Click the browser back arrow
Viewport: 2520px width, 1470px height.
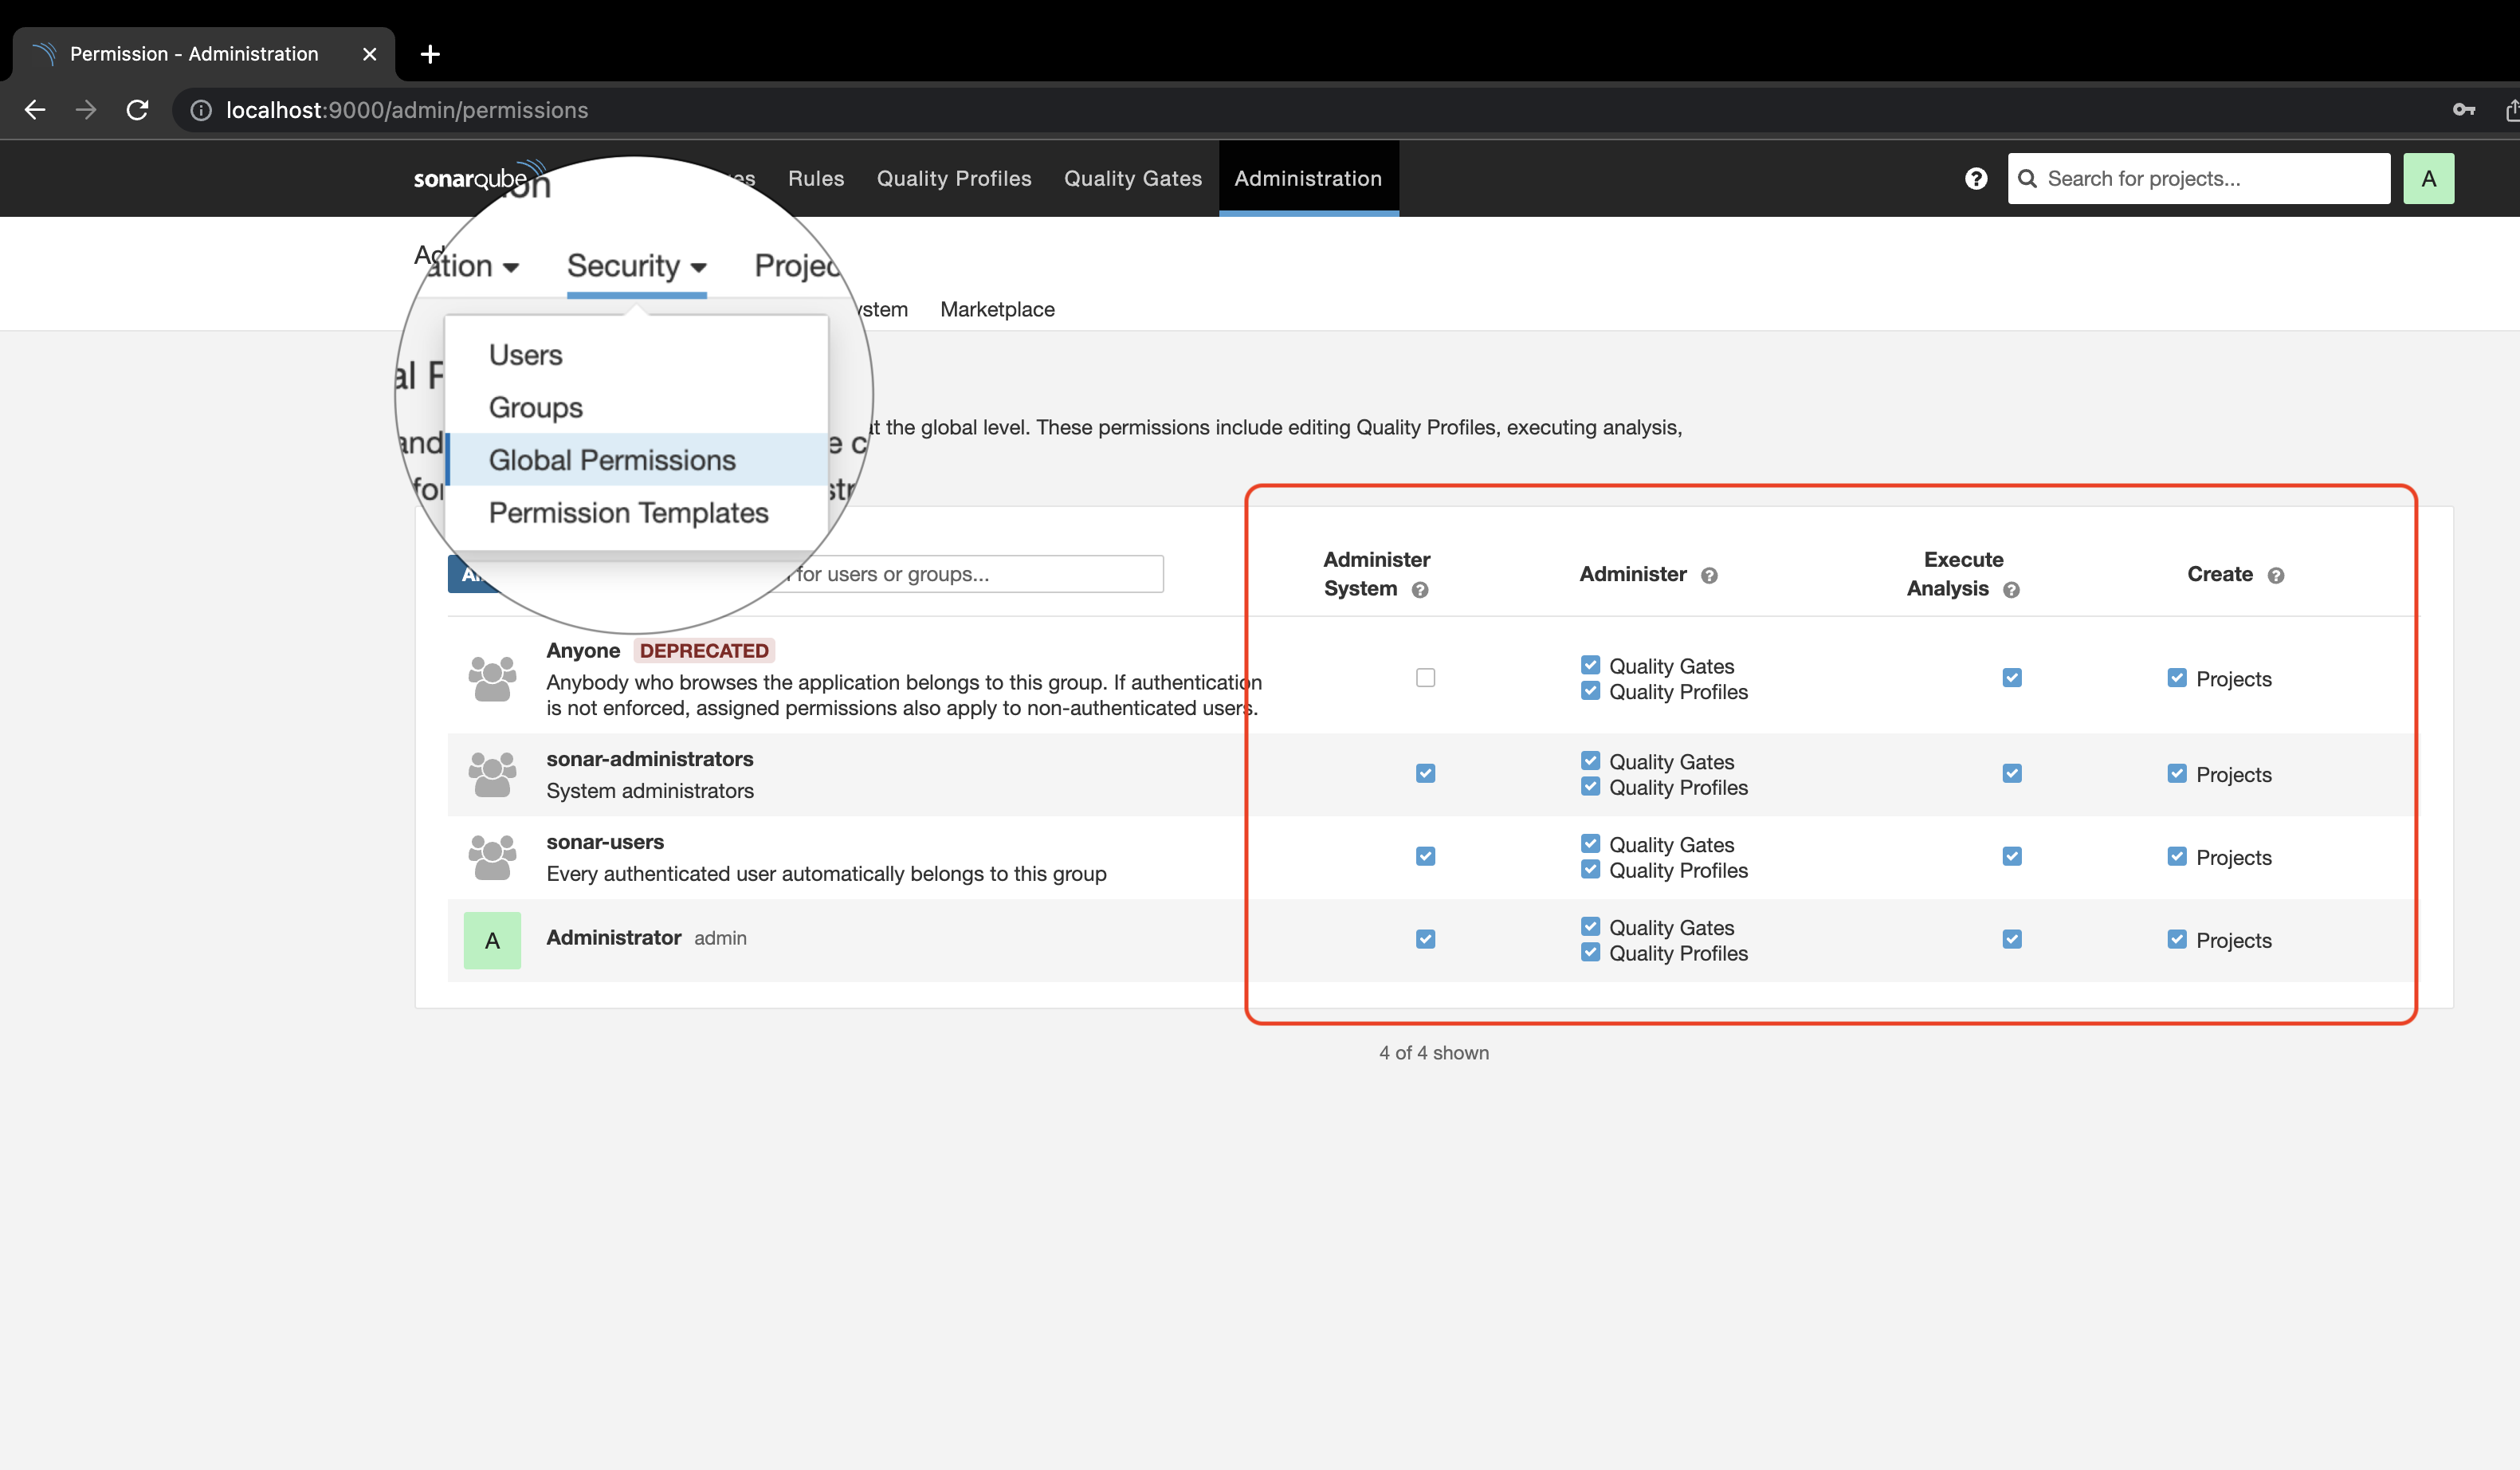[x=35, y=110]
